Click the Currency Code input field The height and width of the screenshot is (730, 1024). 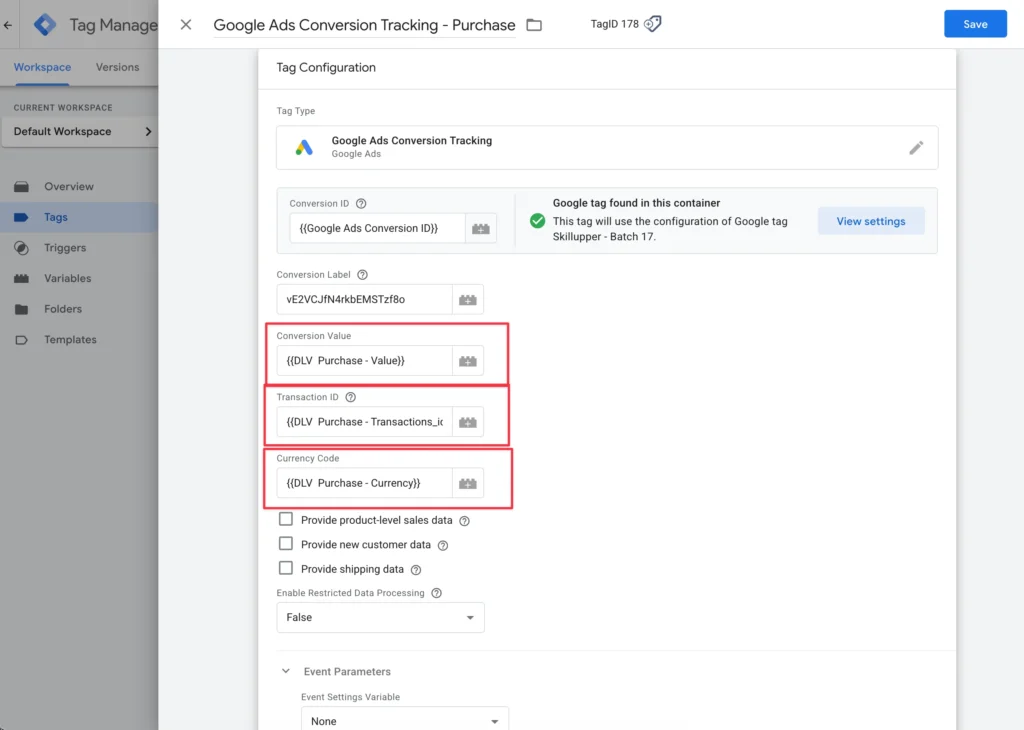click(x=364, y=484)
